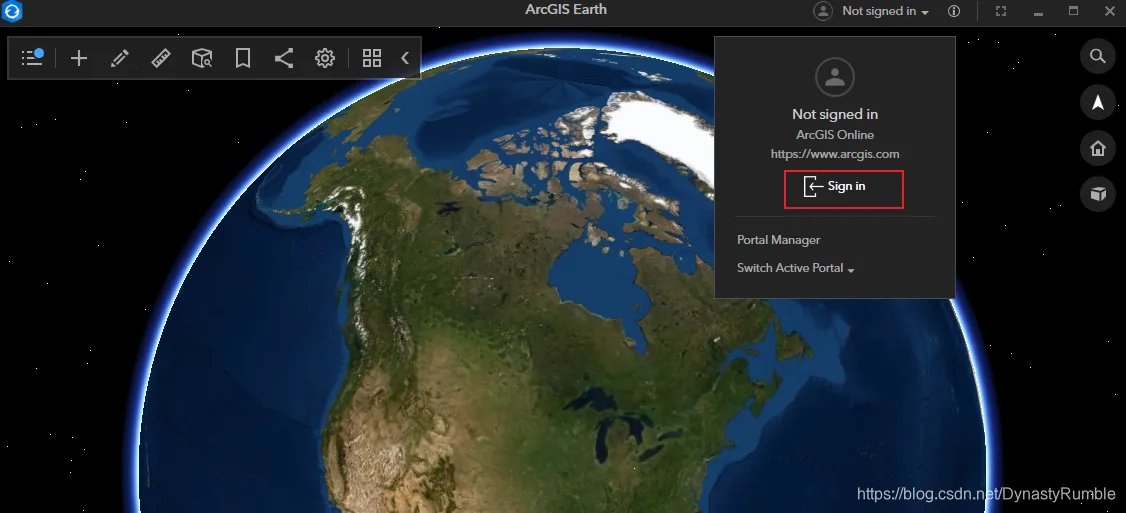
Task: Click the Share icon in toolbar
Action: [284, 58]
